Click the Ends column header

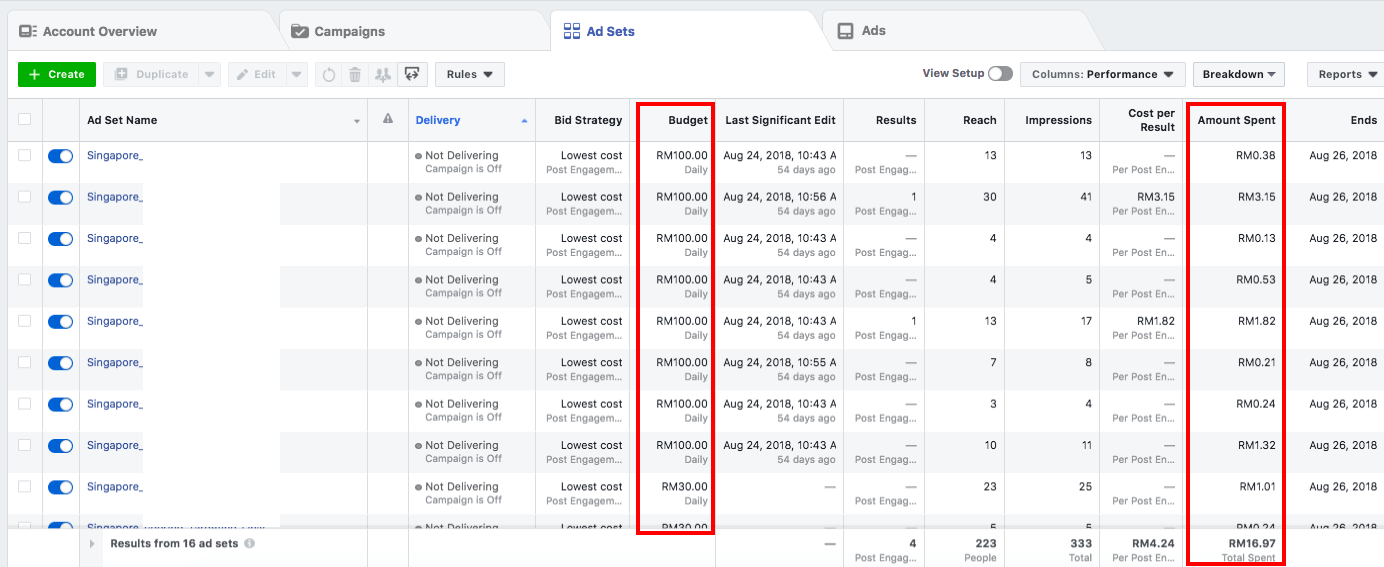1363,120
